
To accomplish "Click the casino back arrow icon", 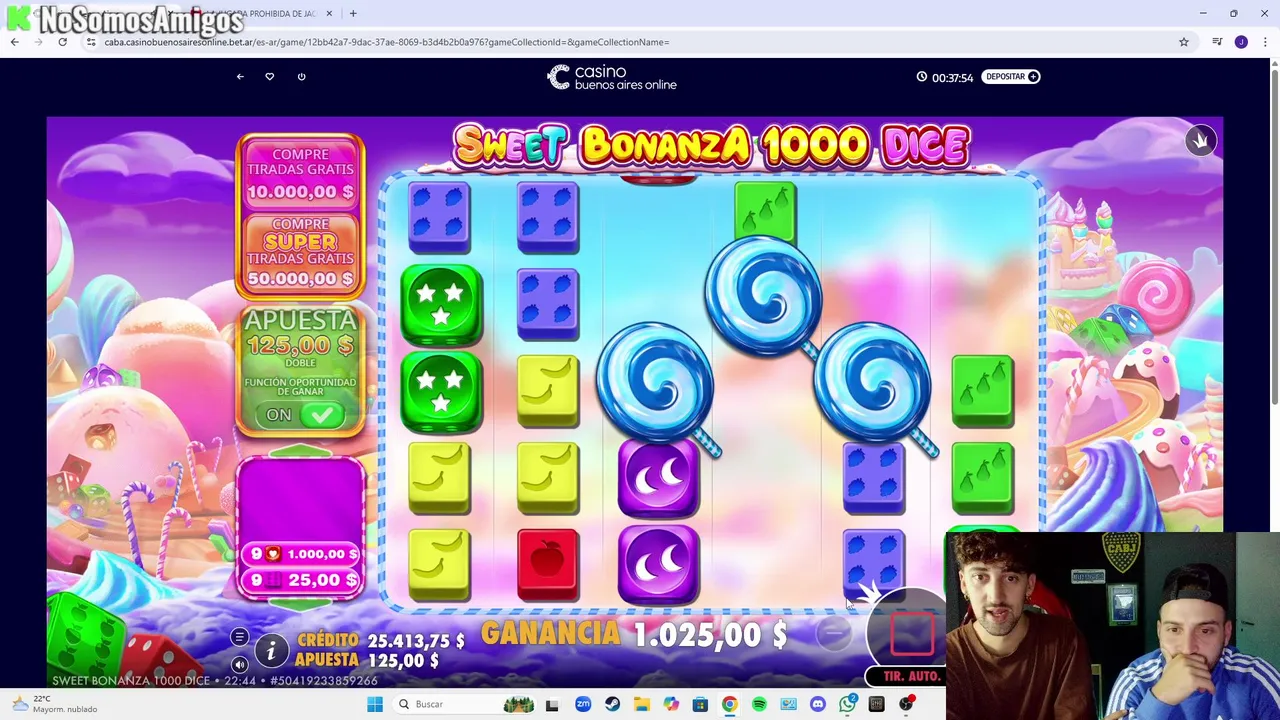I will (240, 77).
